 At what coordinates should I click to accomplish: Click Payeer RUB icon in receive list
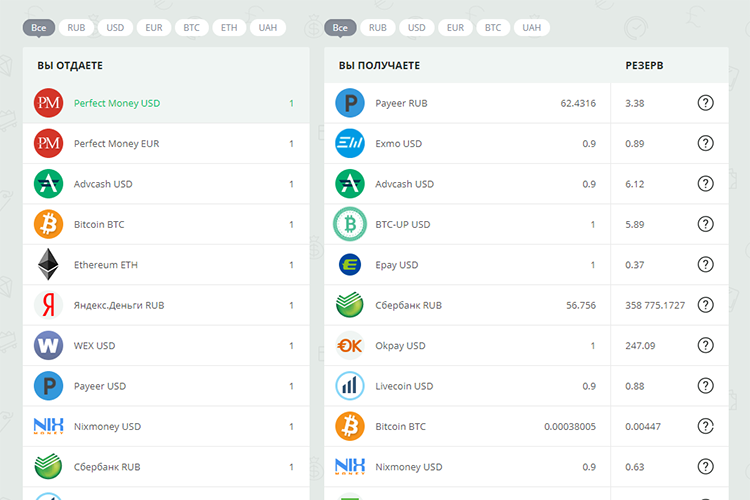pyautogui.click(x=350, y=103)
